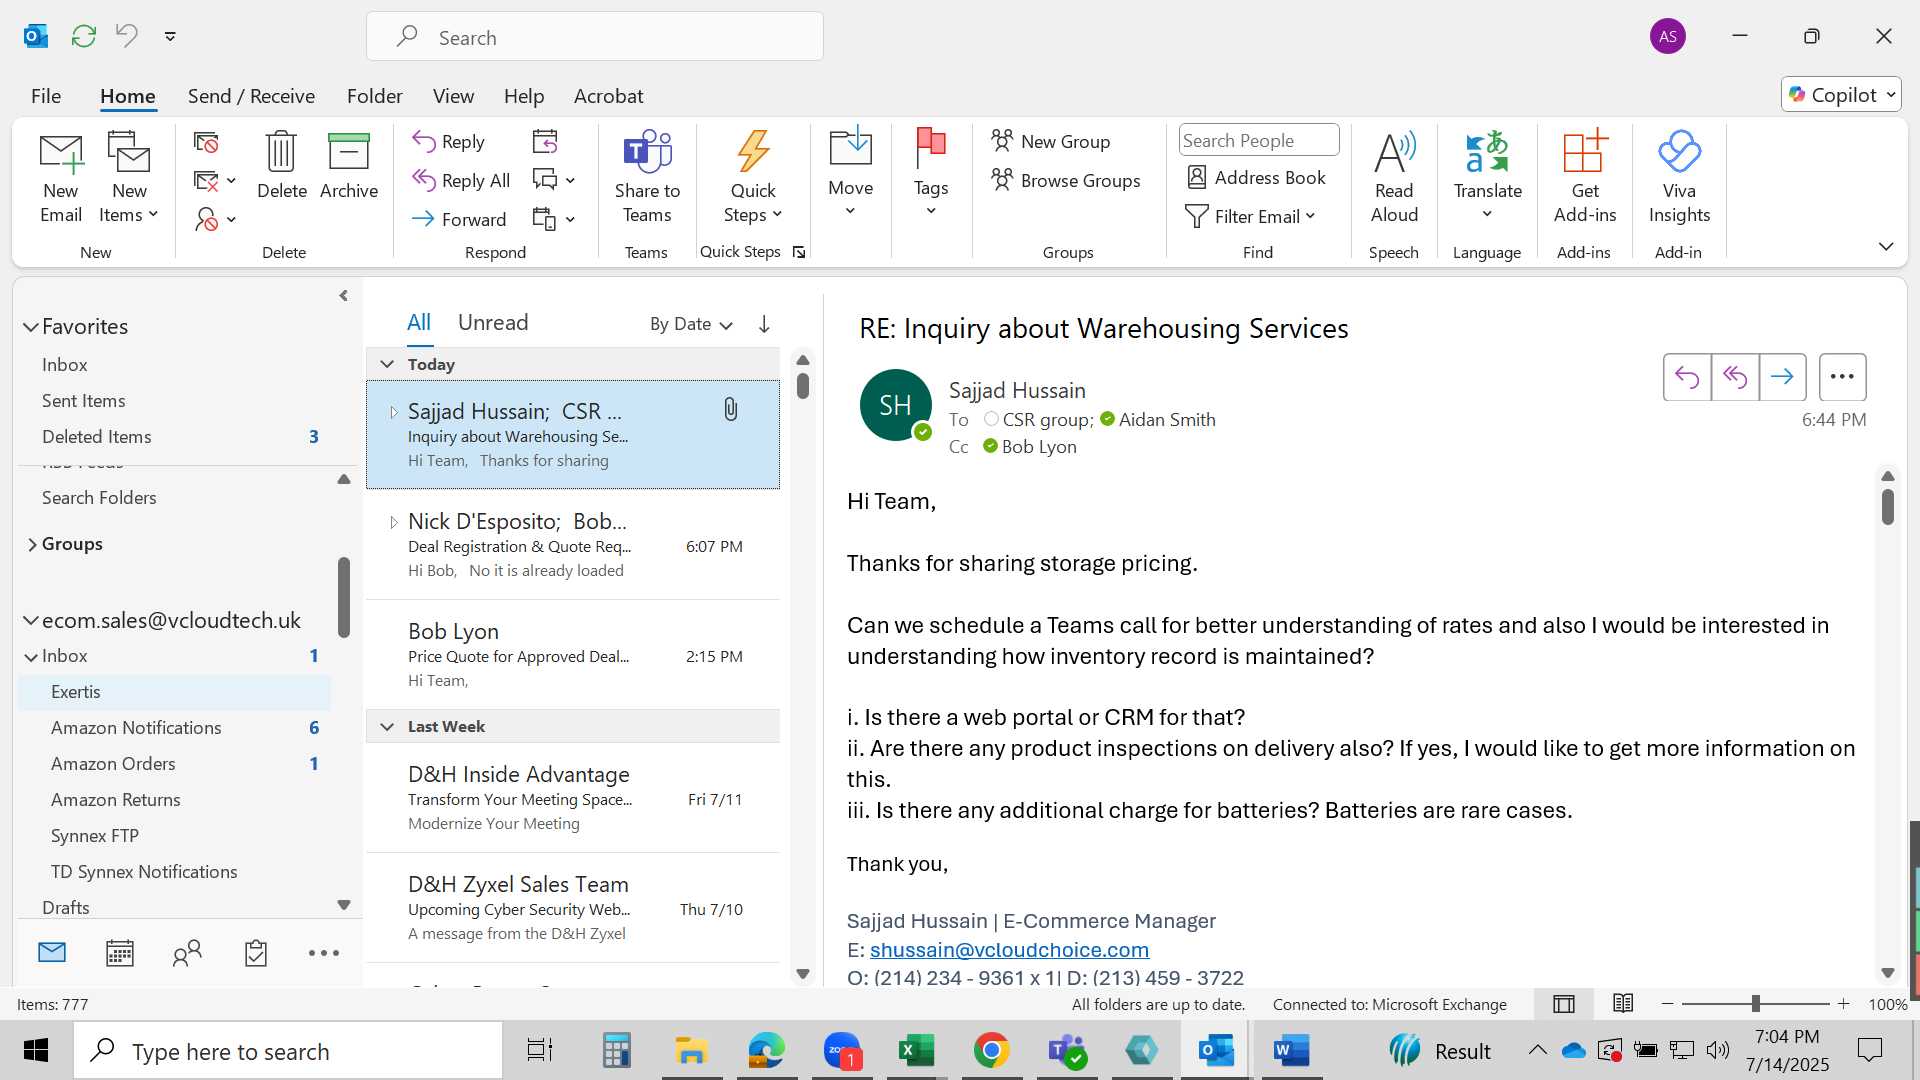The height and width of the screenshot is (1080, 1920).
Task: Click reading pane Reply All arrows button
Action: tap(1735, 377)
